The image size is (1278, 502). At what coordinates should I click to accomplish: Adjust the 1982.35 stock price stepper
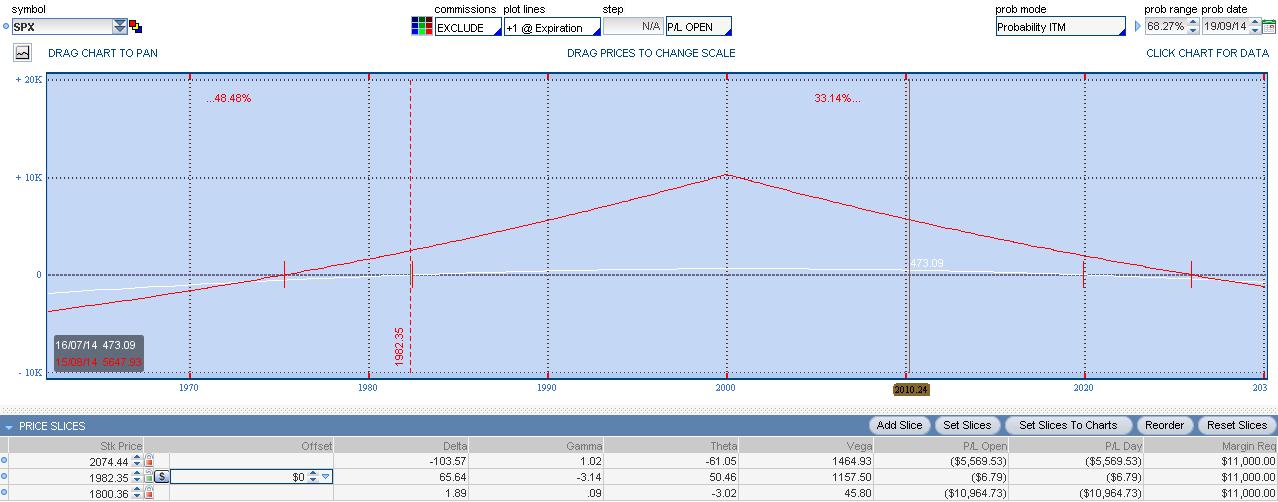click(x=137, y=477)
